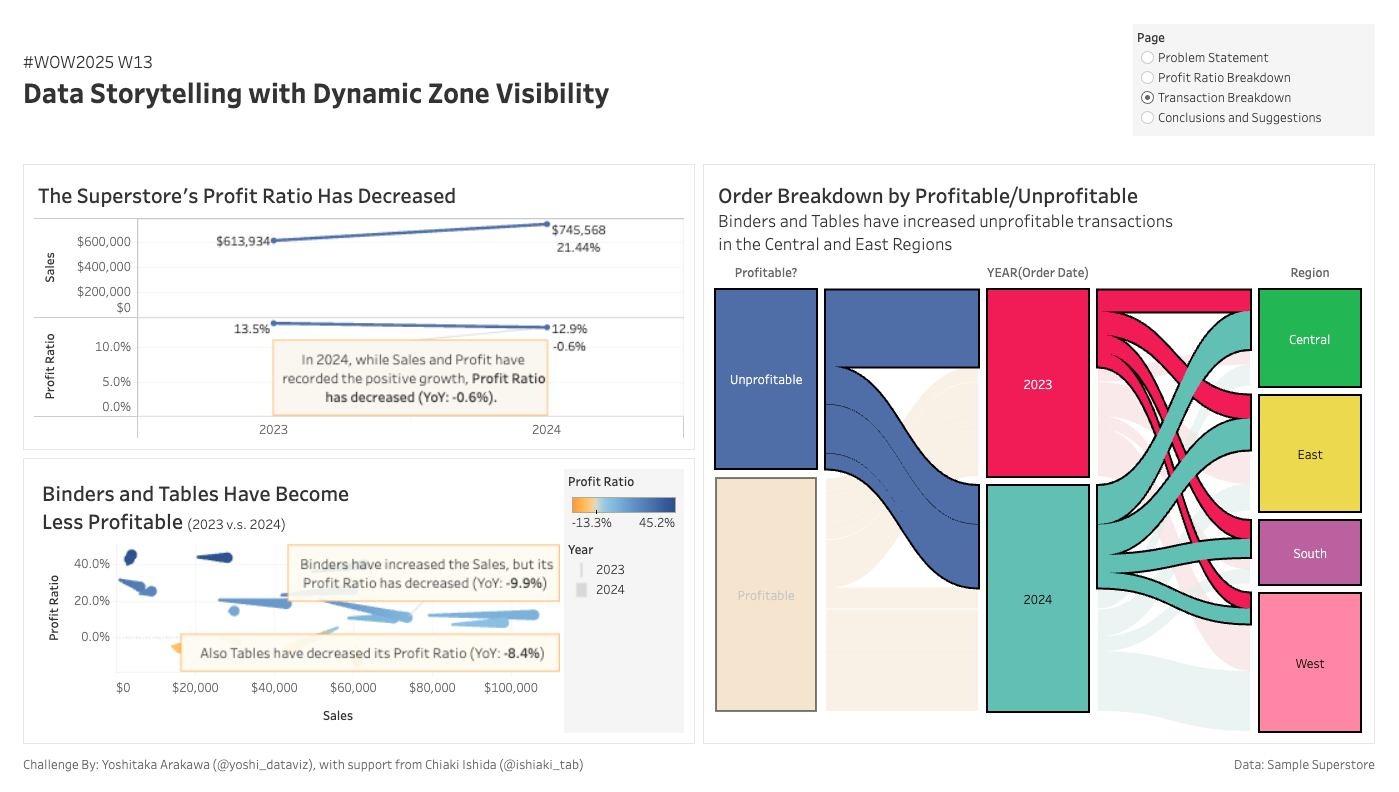This screenshot has height=792, width=1399.
Task: Select the Unprofitable node in Sankey chart
Action: [x=766, y=379]
